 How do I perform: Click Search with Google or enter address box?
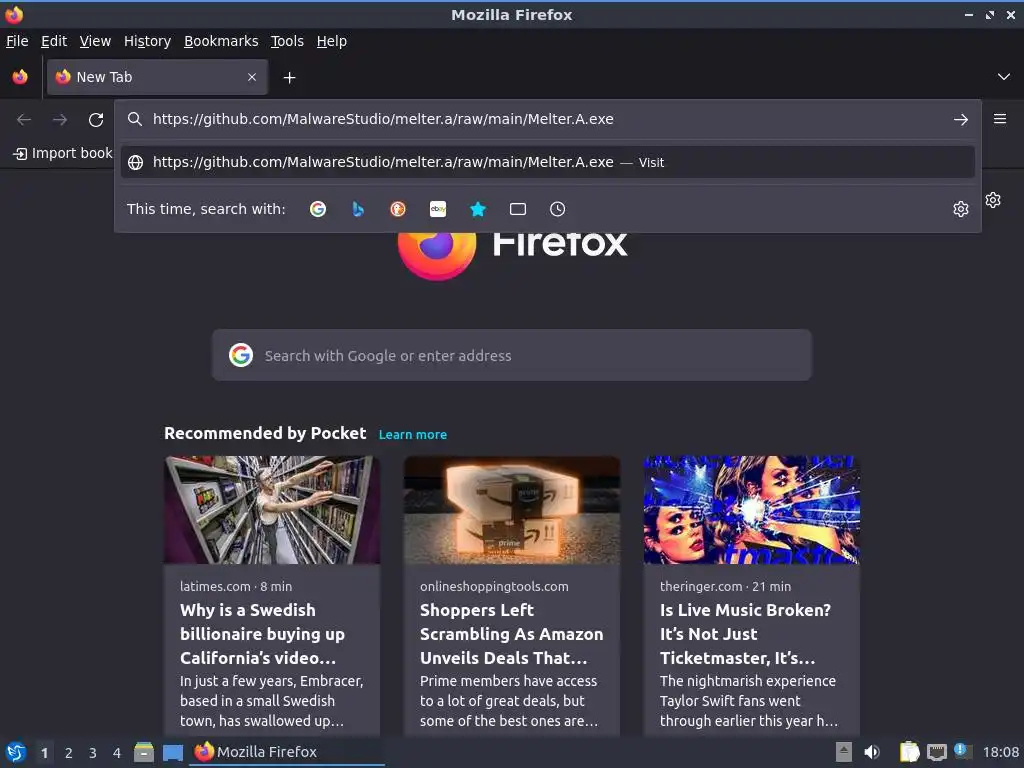point(511,355)
